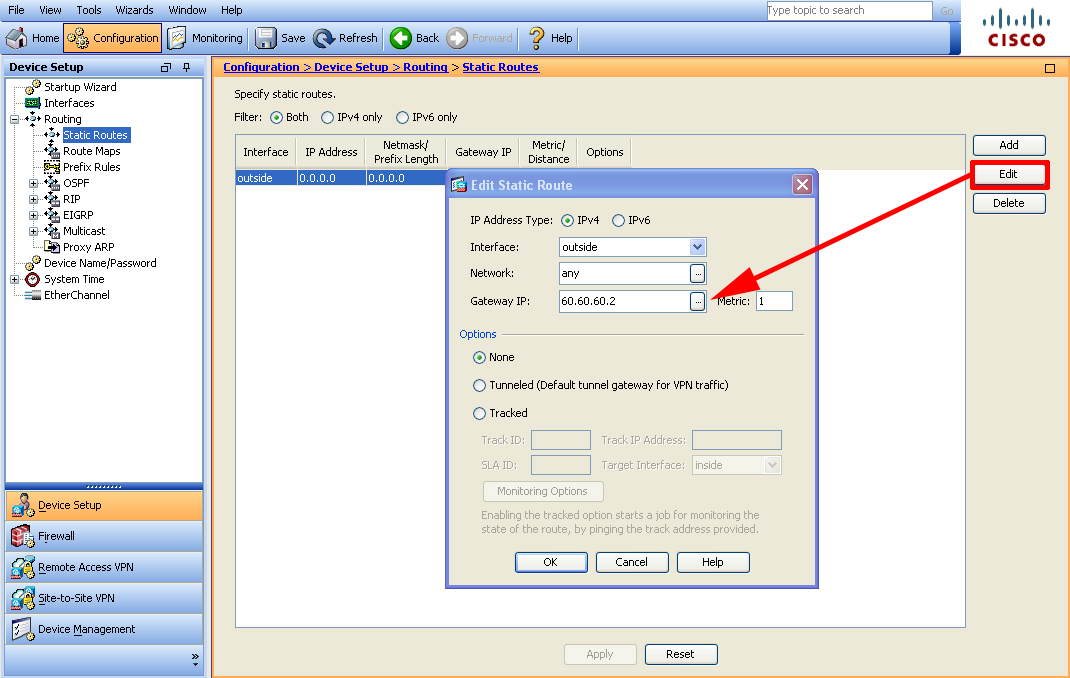
Task: Click the OSPF tree icon
Action: click(x=52, y=183)
